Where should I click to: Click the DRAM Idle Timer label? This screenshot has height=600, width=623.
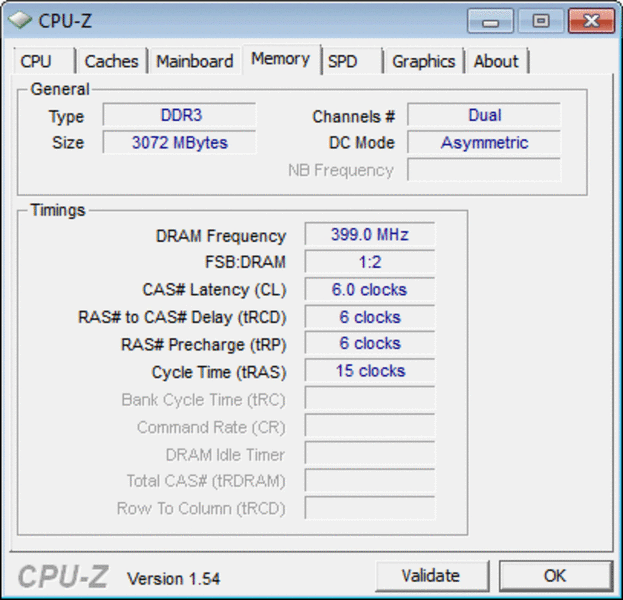tap(225, 455)
